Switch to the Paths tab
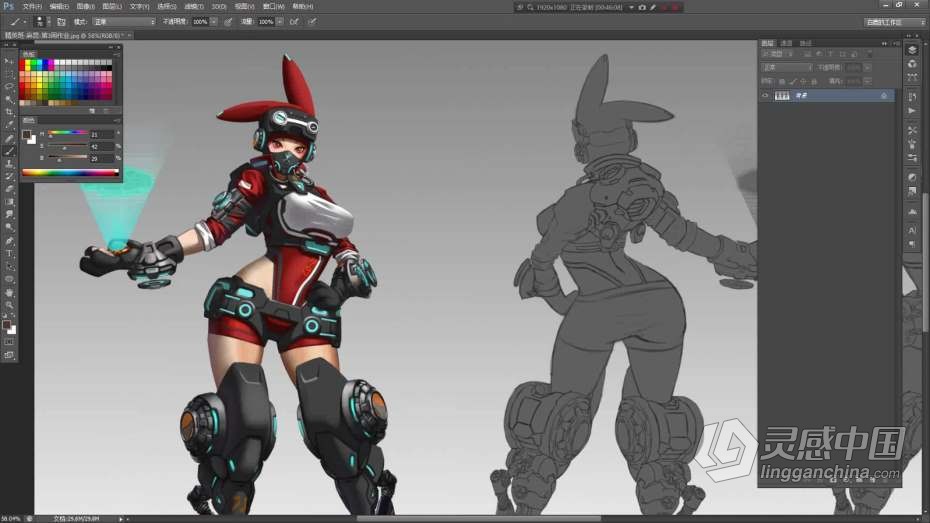 click(805, 43)
